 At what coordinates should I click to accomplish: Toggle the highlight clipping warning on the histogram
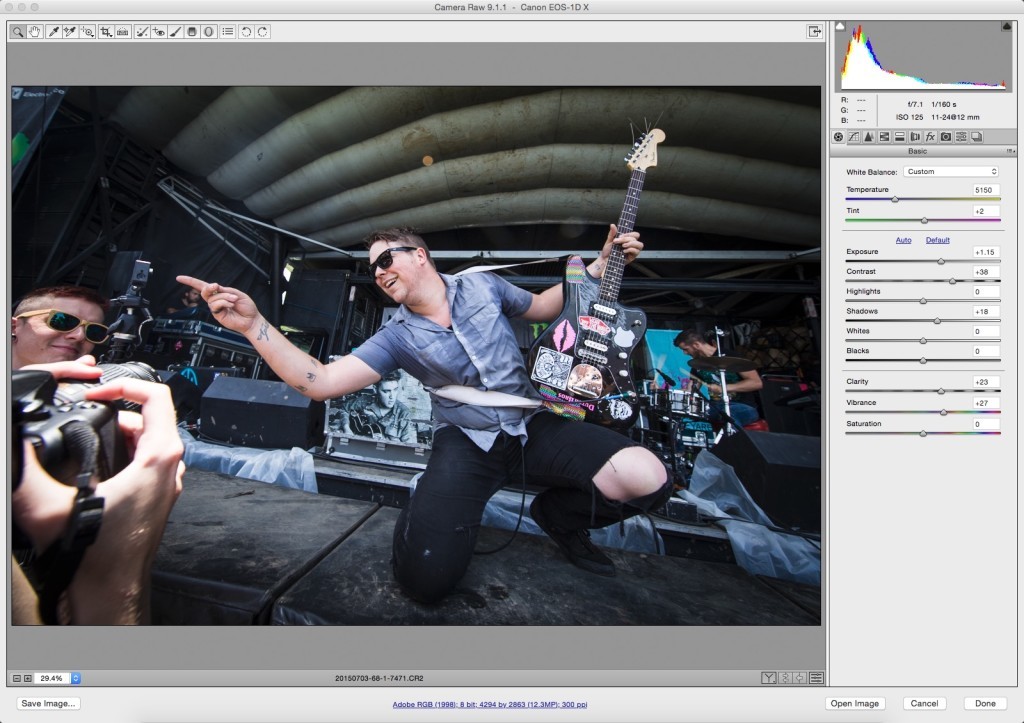coord(1008,27)
